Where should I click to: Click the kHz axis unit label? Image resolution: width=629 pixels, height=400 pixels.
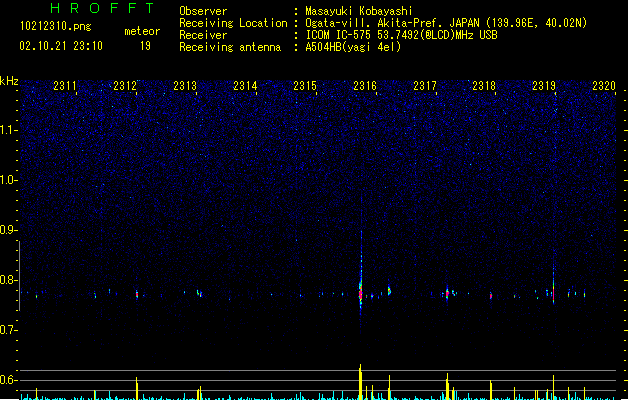(9, 81)
